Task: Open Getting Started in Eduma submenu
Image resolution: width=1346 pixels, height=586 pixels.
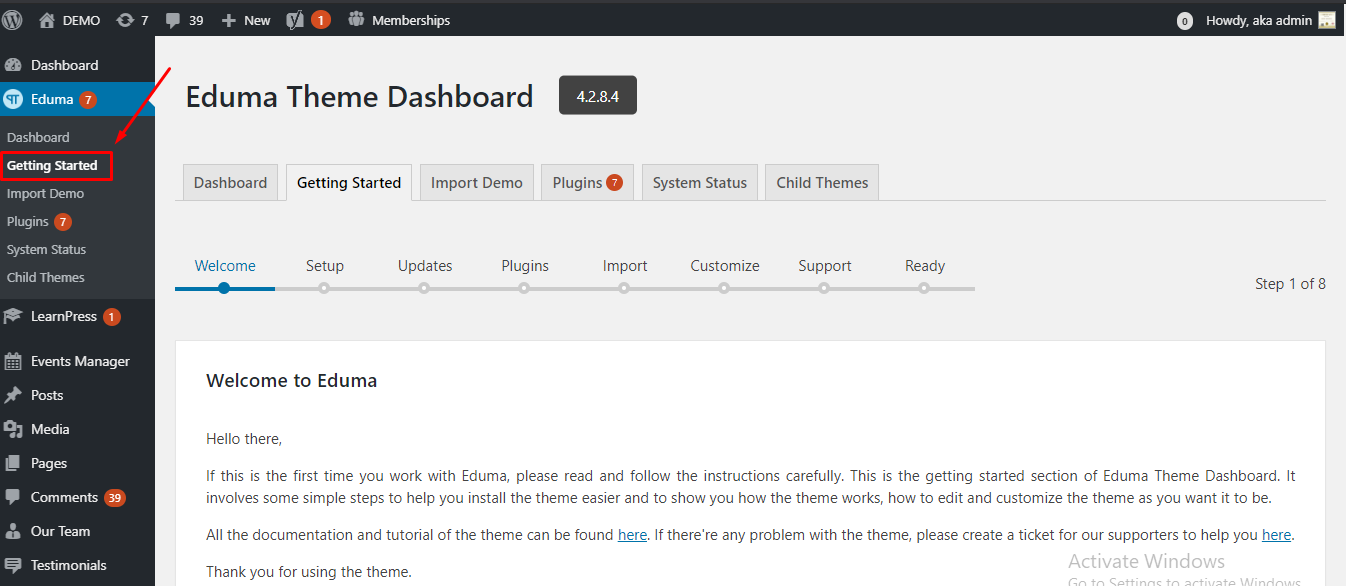Action: click(x=52, y=165)
